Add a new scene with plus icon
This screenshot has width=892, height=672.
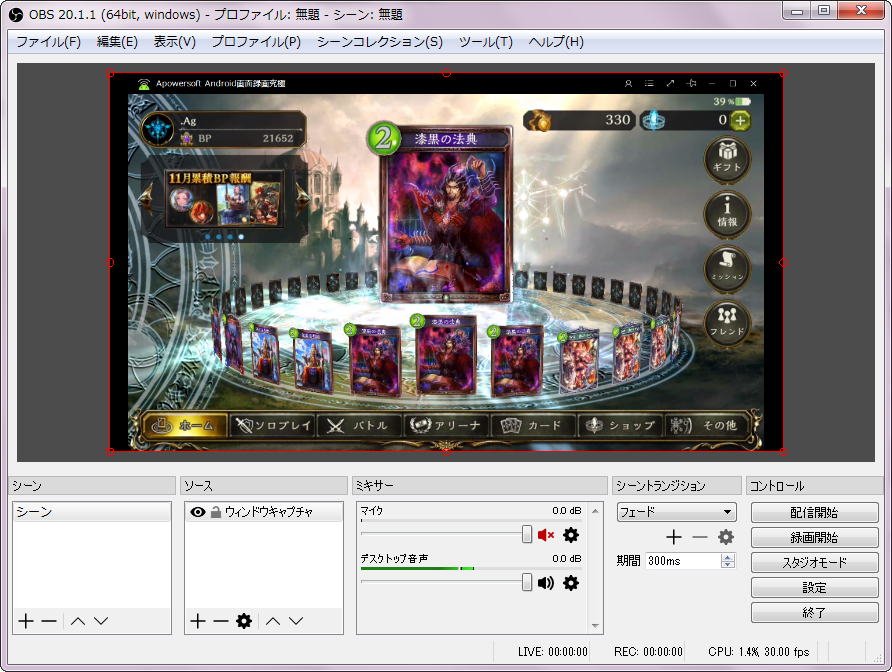(x=26, y=621)
